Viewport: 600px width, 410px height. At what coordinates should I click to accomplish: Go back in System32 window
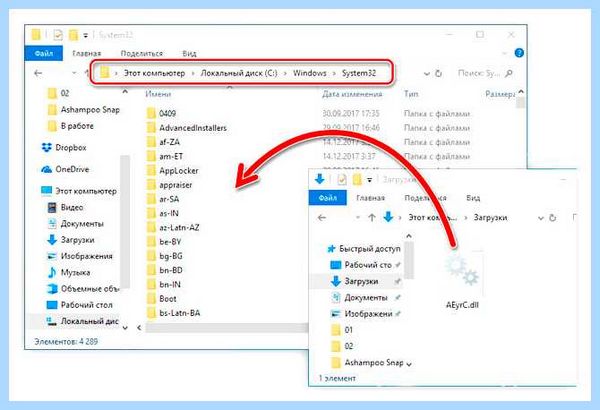(x=38, y=73)
